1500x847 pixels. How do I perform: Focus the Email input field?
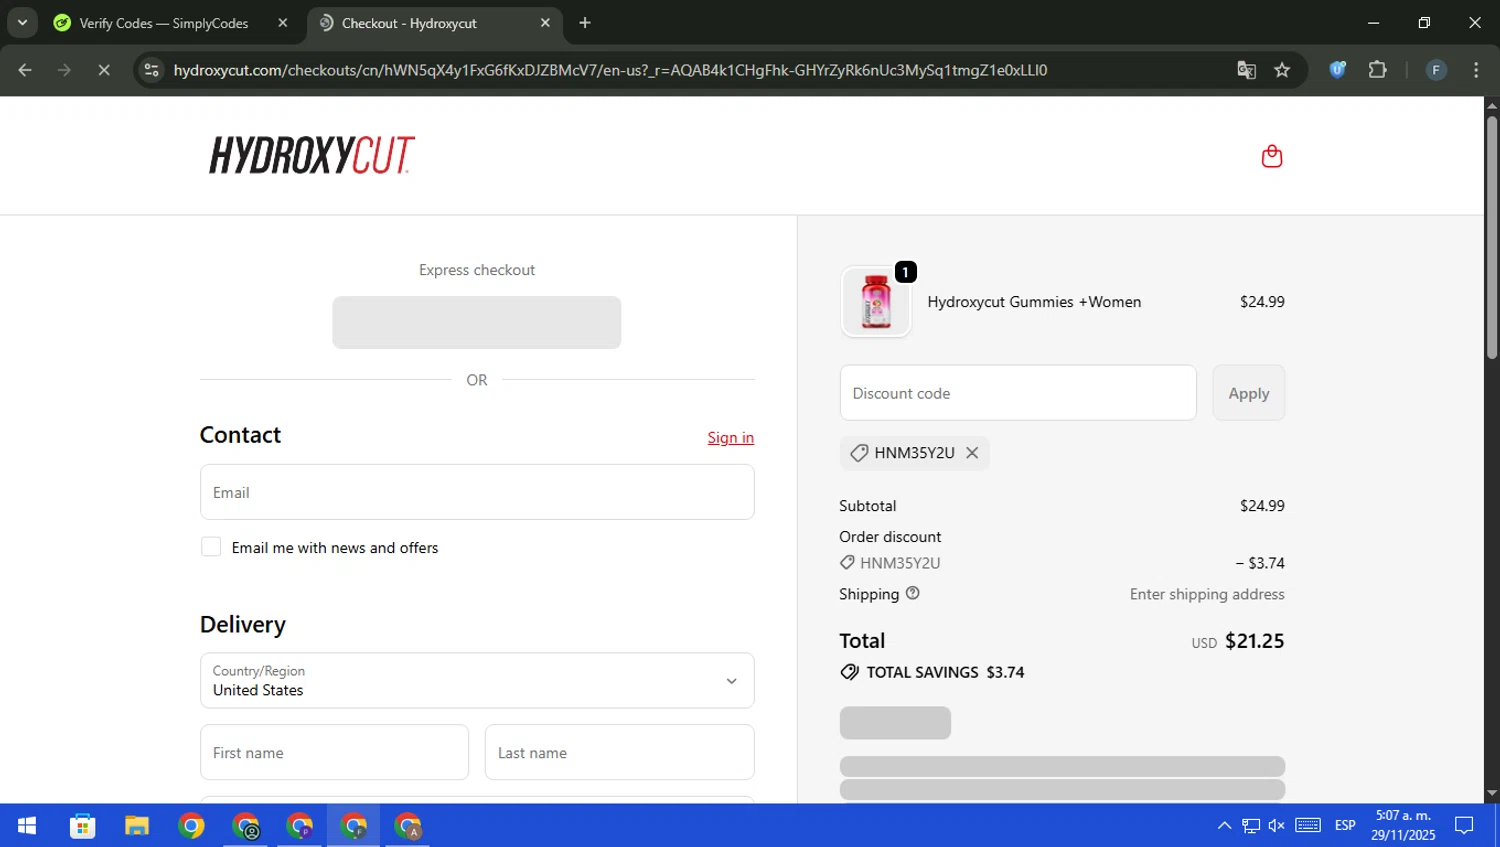(477, 492)
